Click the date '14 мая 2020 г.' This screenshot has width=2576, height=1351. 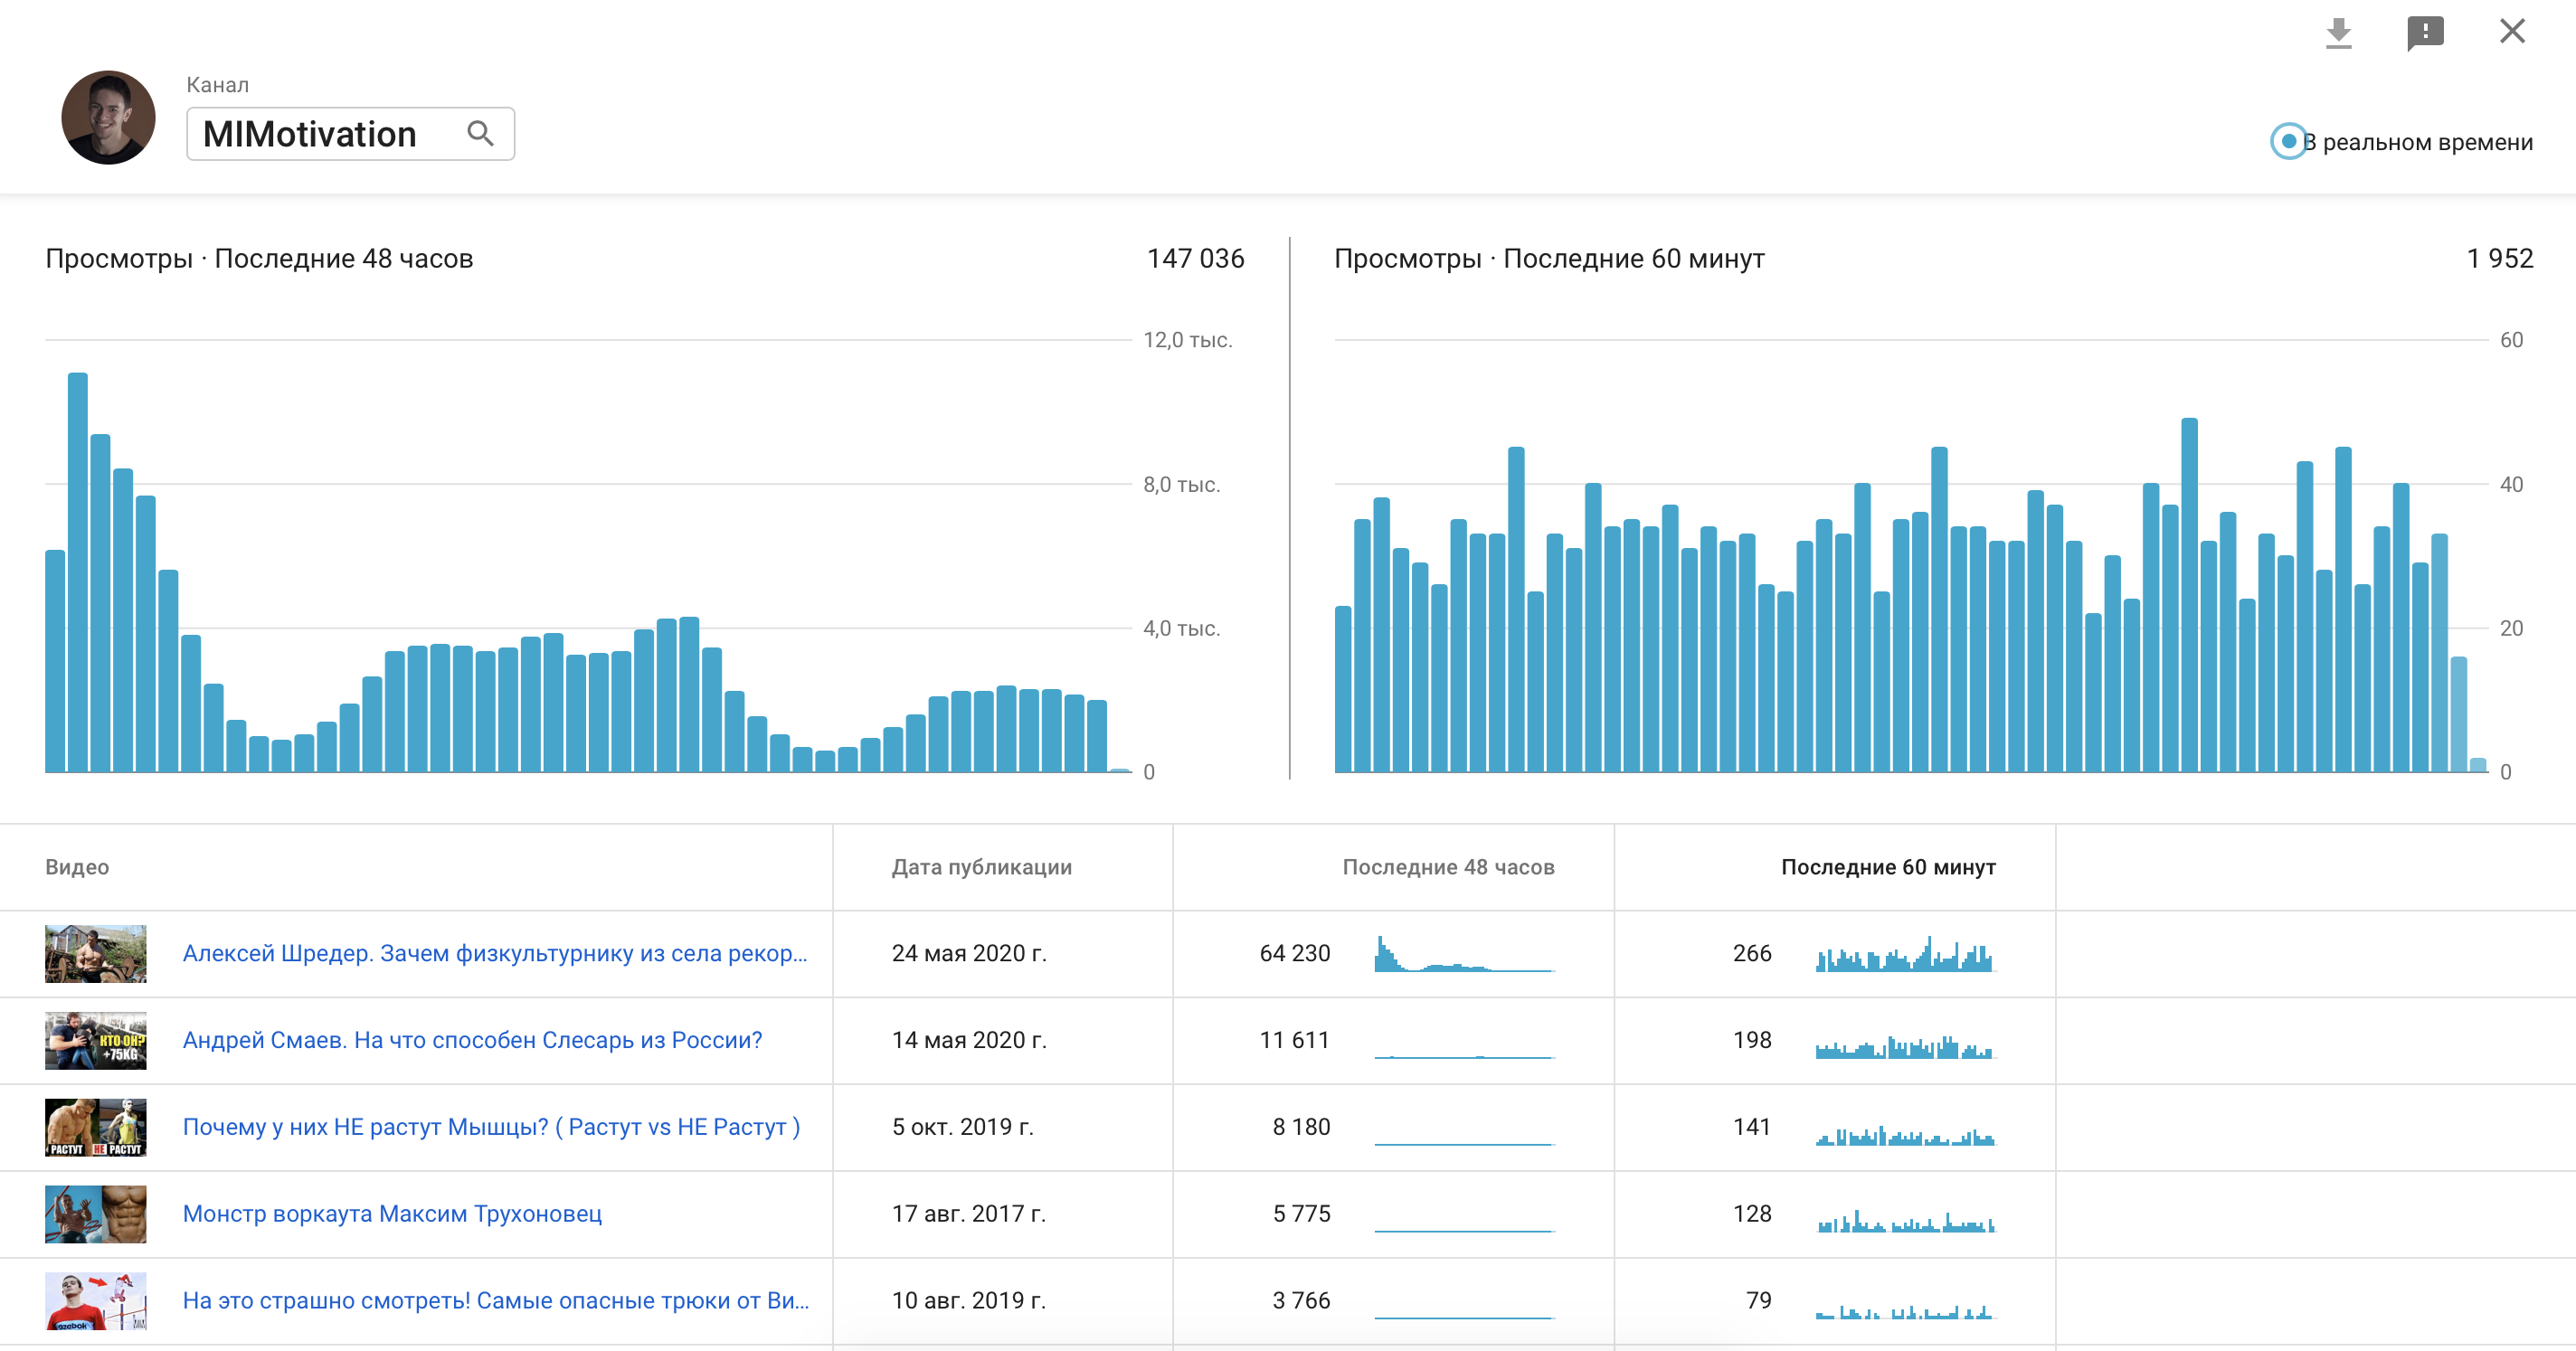969,1040
